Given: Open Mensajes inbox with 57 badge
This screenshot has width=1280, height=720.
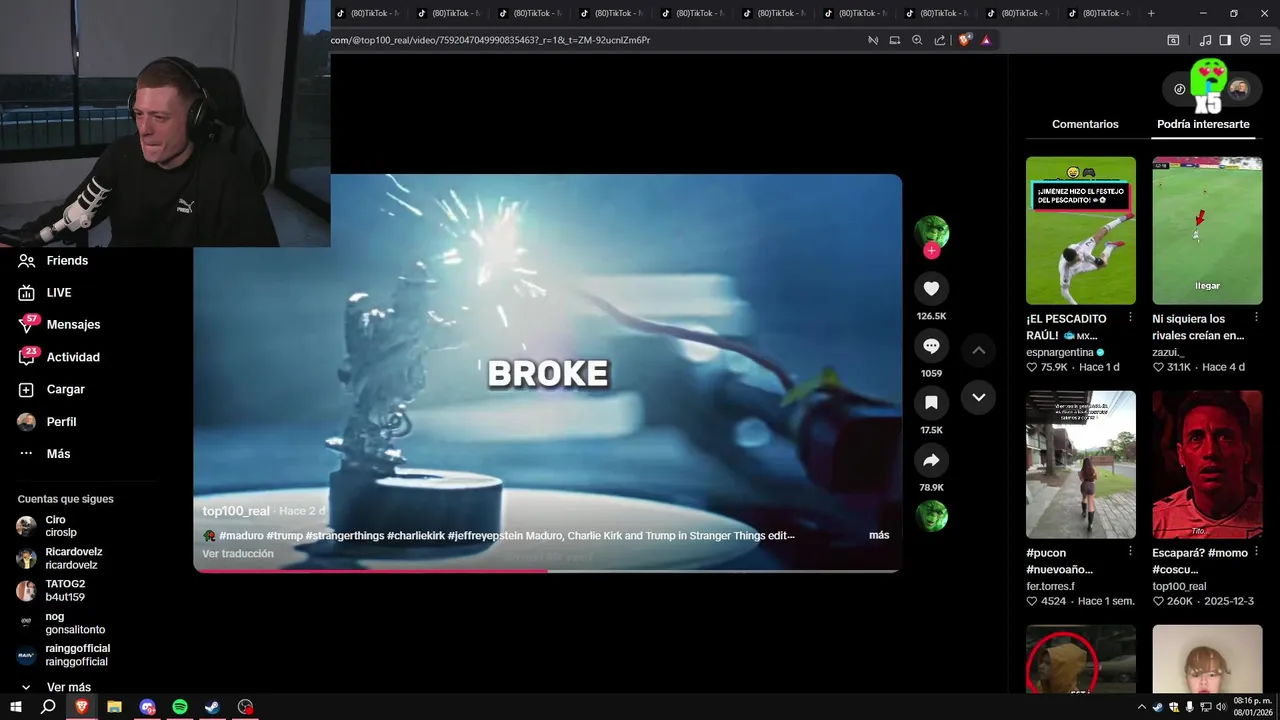Looking at the screenshot, I should click(x=59, y=324).
